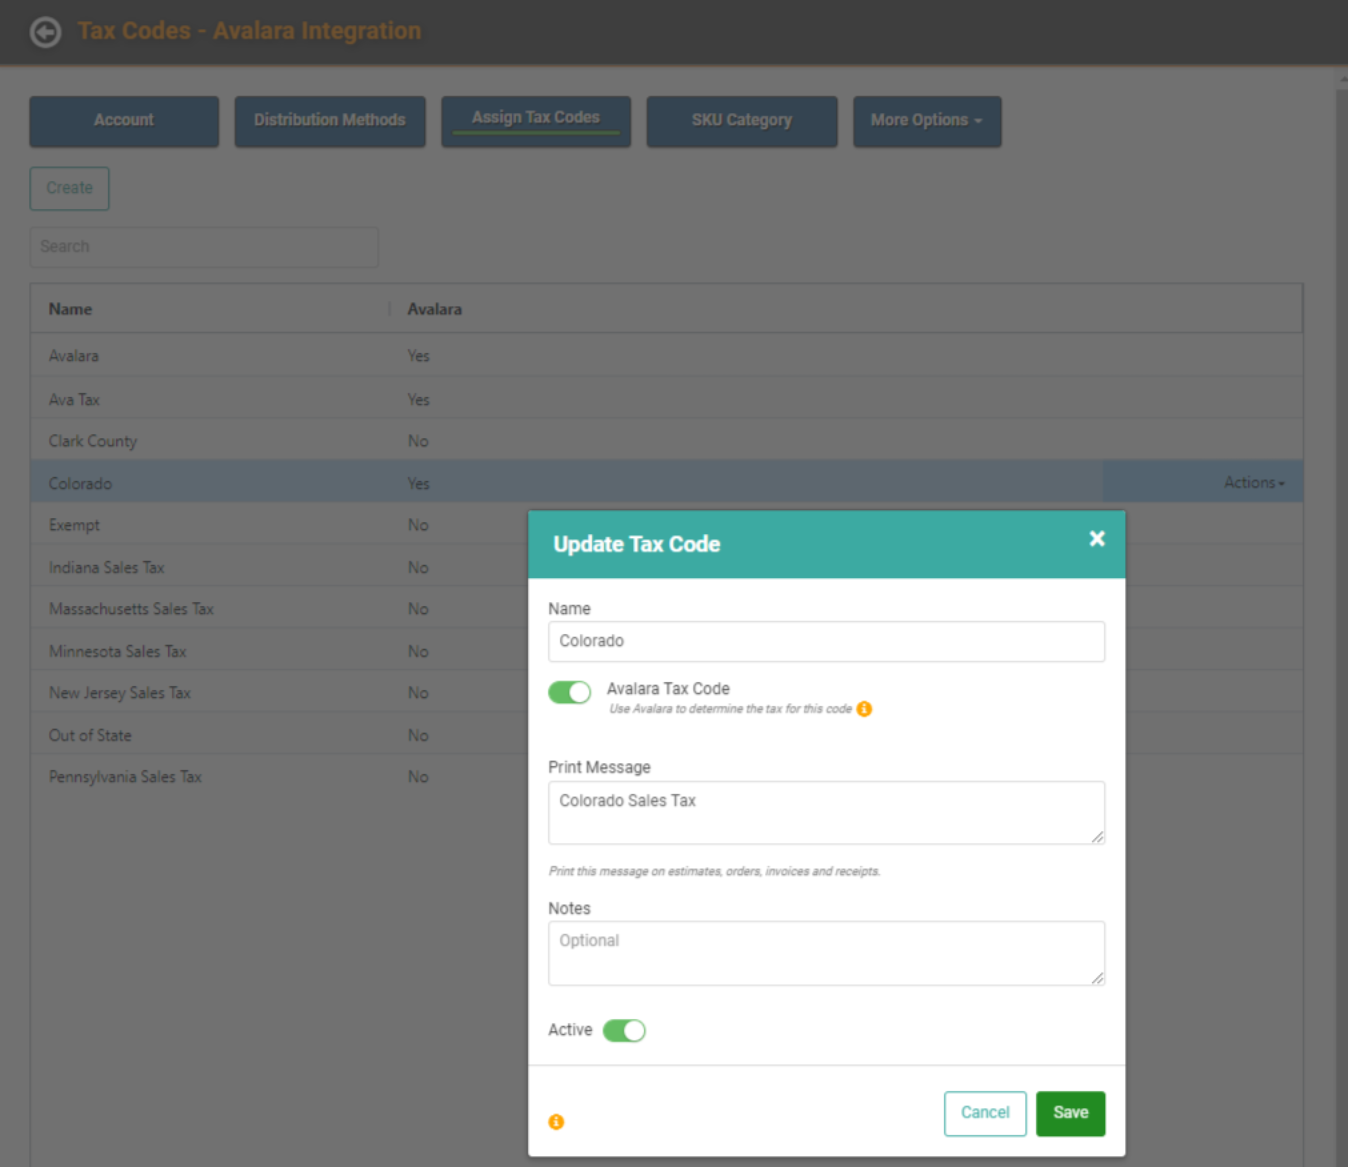Sort by the Avalara column header

[434, 310]
